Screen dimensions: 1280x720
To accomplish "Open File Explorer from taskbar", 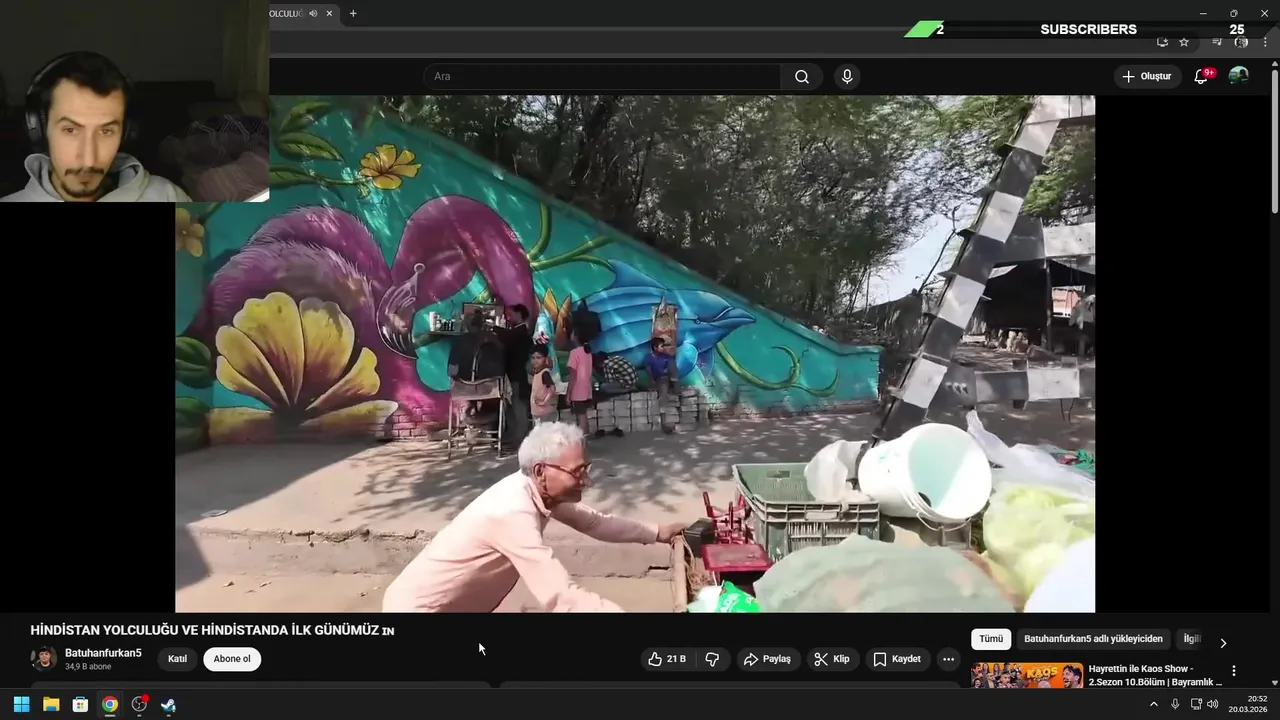I will pos(50,704).
